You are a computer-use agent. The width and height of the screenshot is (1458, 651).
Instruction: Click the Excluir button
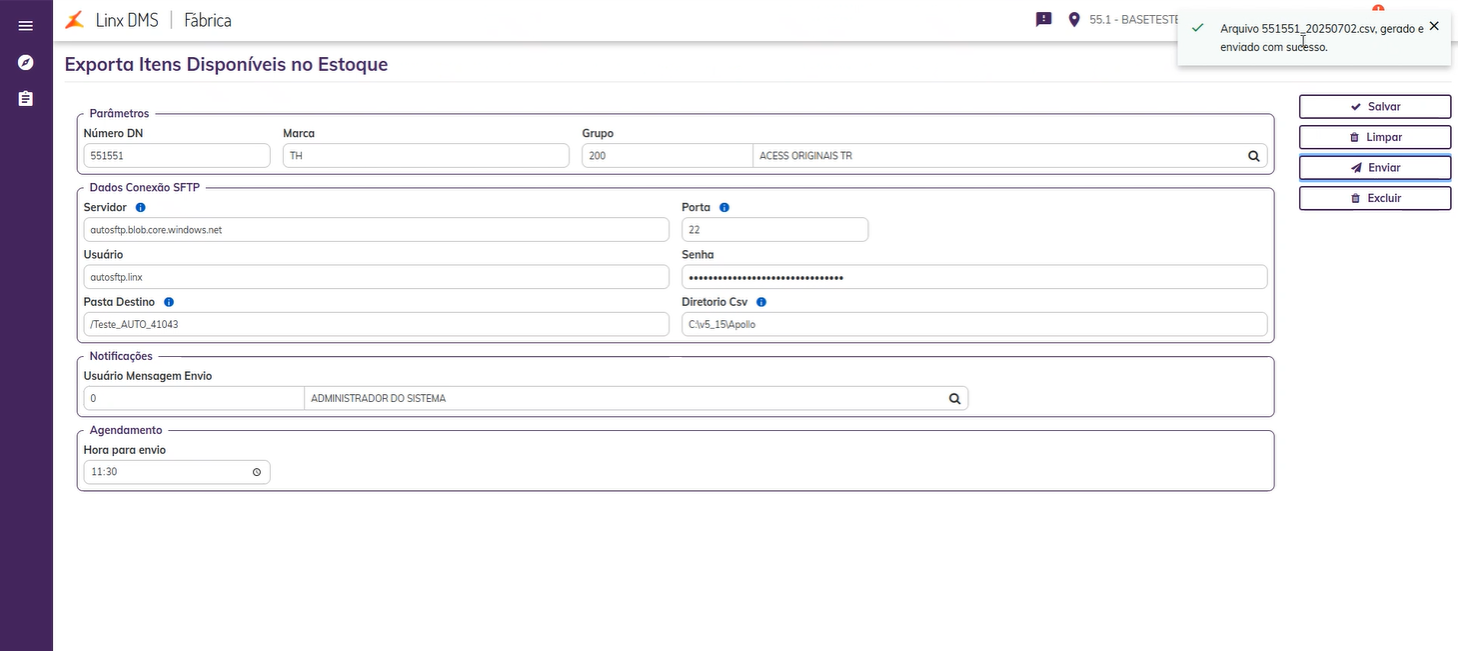[1374, 198]
